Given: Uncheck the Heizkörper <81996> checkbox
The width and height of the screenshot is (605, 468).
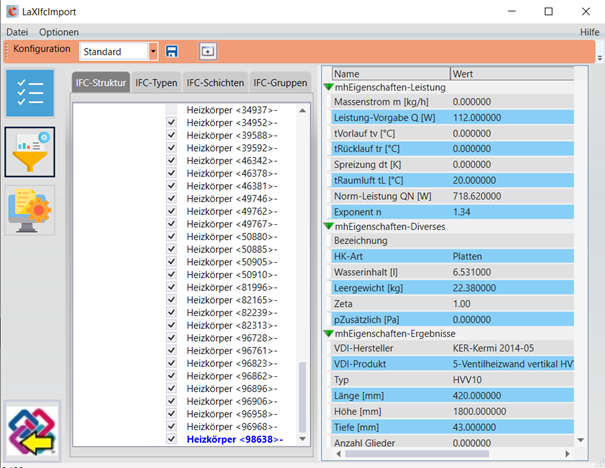Looking at the screenshot, I should click(x=171, y=287).
